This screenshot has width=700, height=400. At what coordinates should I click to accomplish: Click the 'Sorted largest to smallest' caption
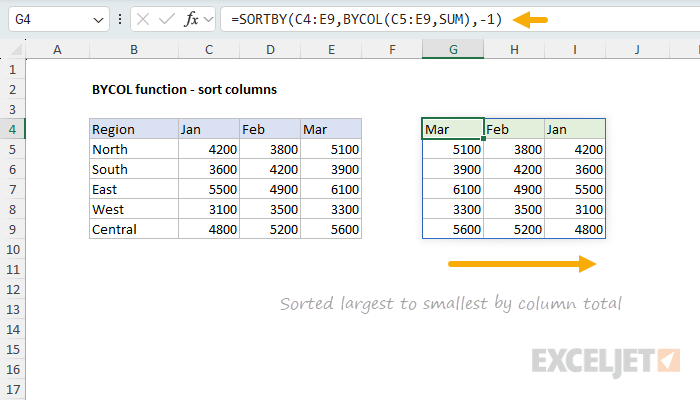(x=451, y=304)
